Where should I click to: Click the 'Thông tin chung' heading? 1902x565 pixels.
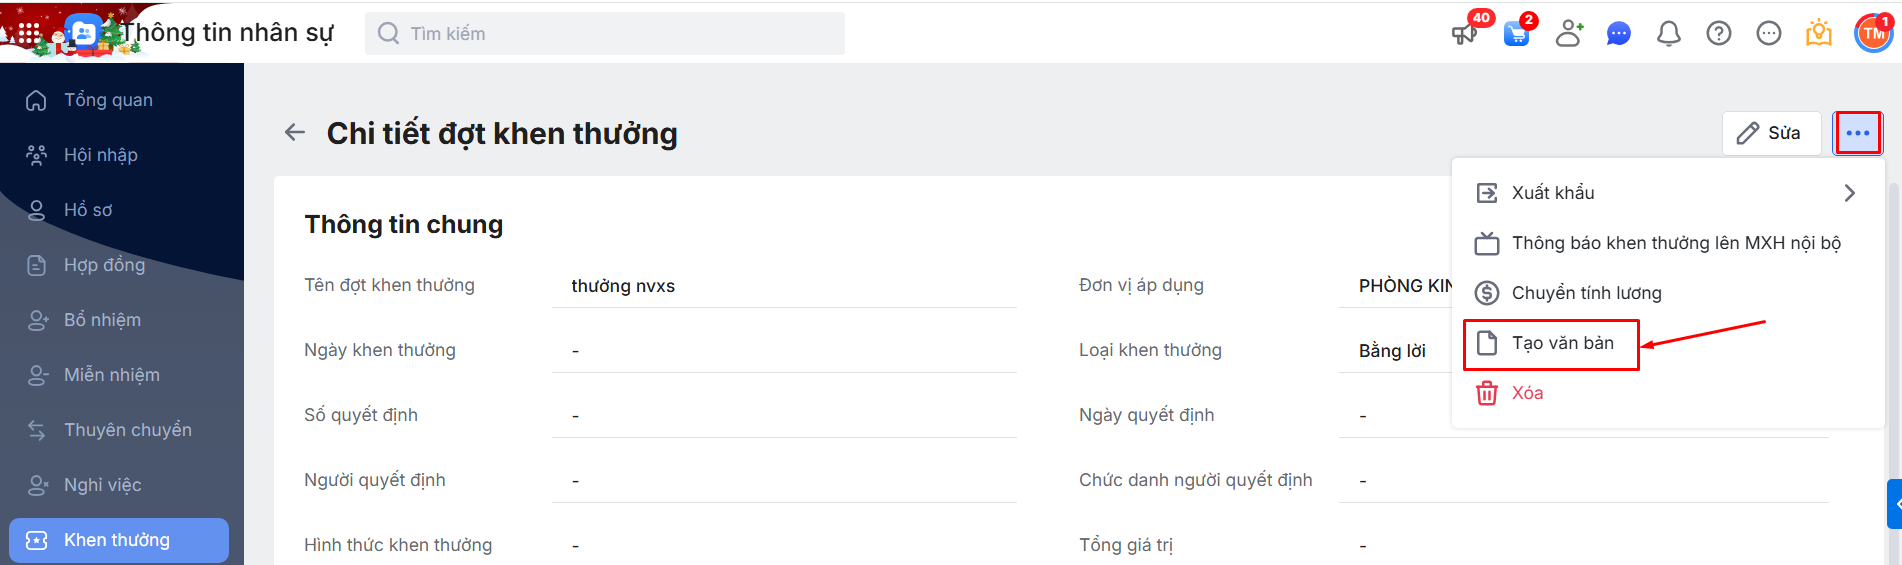point(404,224)
